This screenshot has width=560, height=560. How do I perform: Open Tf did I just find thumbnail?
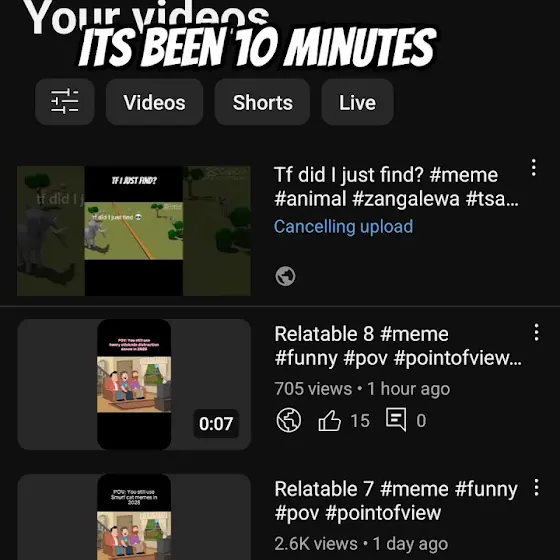pos(134,231)
